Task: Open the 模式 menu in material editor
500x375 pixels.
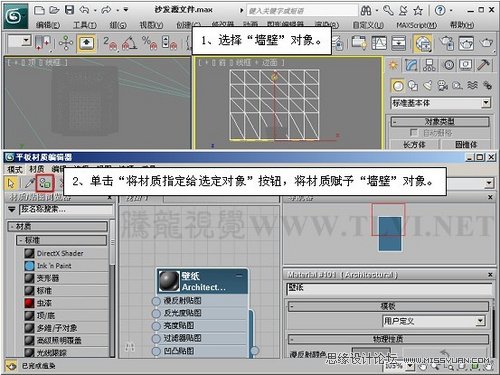Action: pos(15,169)
